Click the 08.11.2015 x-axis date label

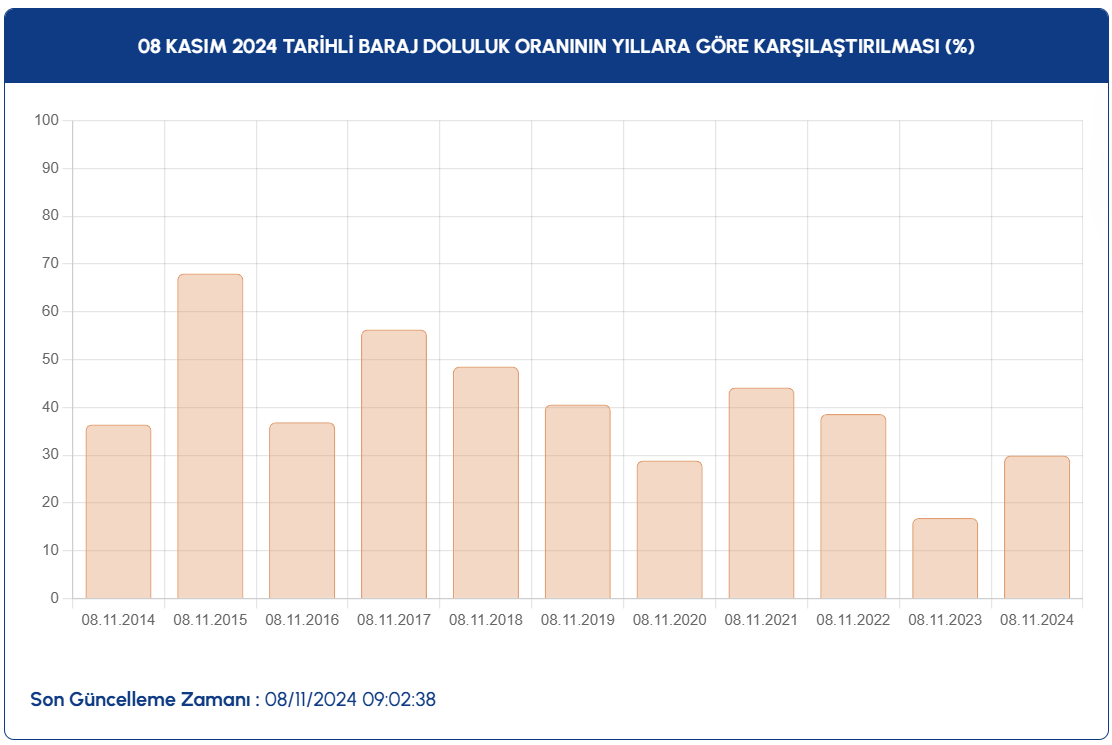(x=210, y=620)
